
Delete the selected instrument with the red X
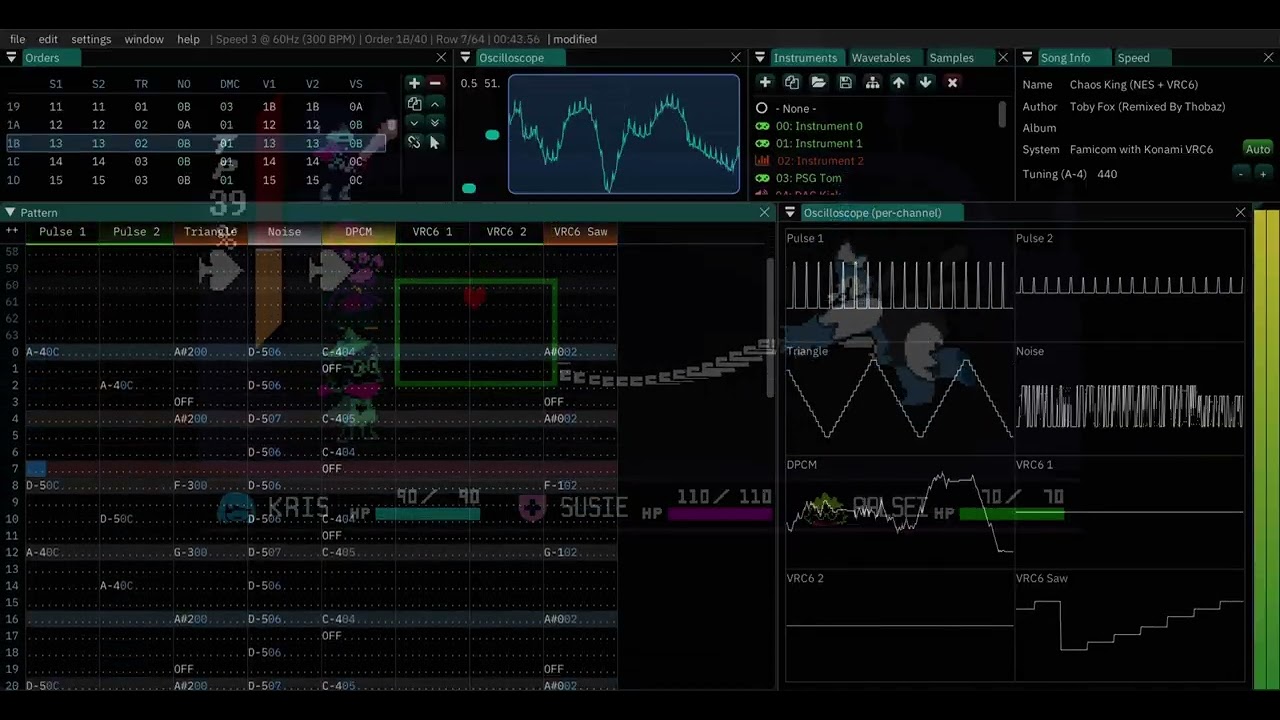tap(952, 83)
